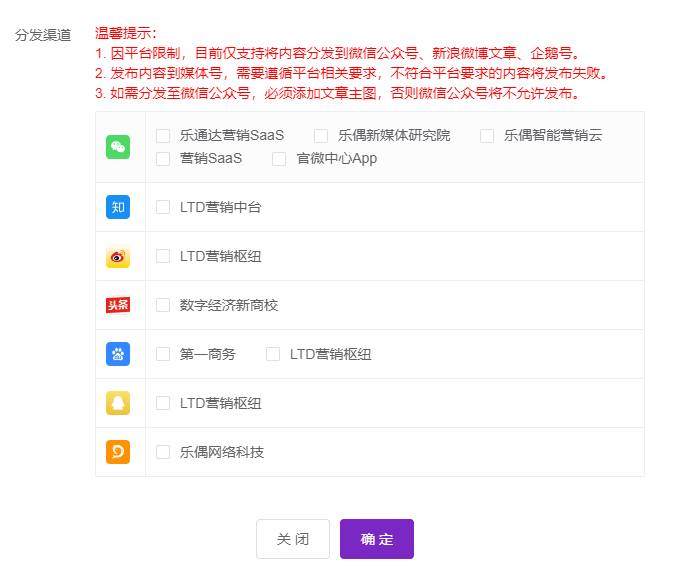Check LTD营销枢纽 in the QQ penguin row
The image size is (675, 581).
click(x=163, y=403)
